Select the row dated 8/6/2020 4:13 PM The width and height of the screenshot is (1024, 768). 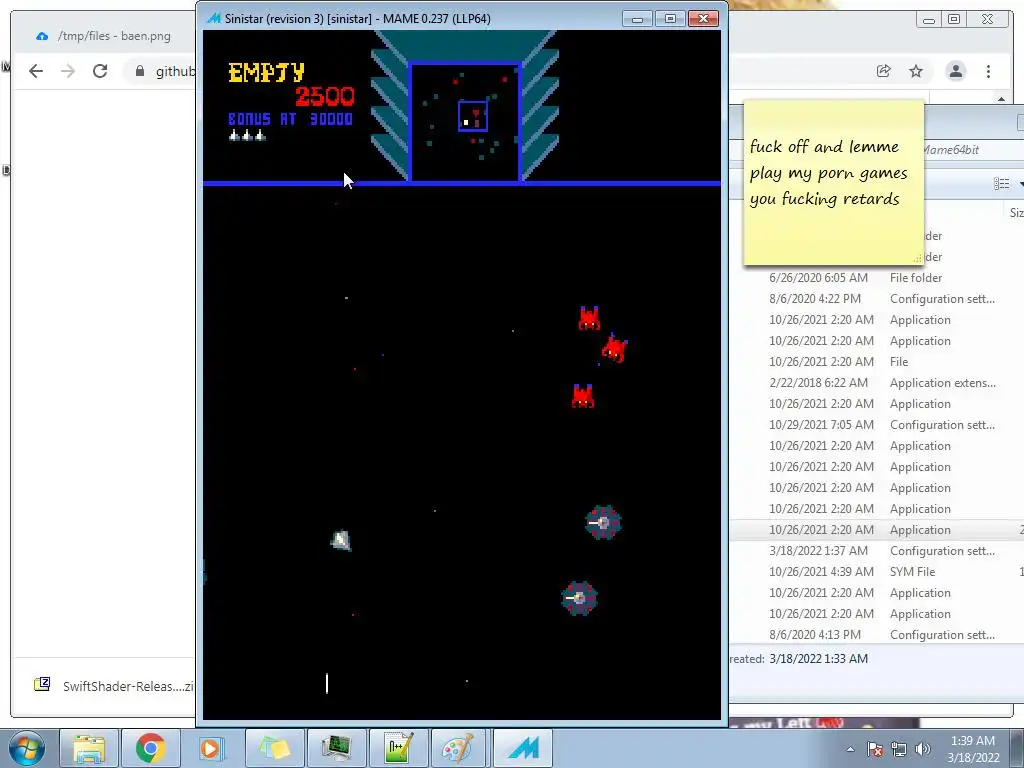[x=877, y=635]
